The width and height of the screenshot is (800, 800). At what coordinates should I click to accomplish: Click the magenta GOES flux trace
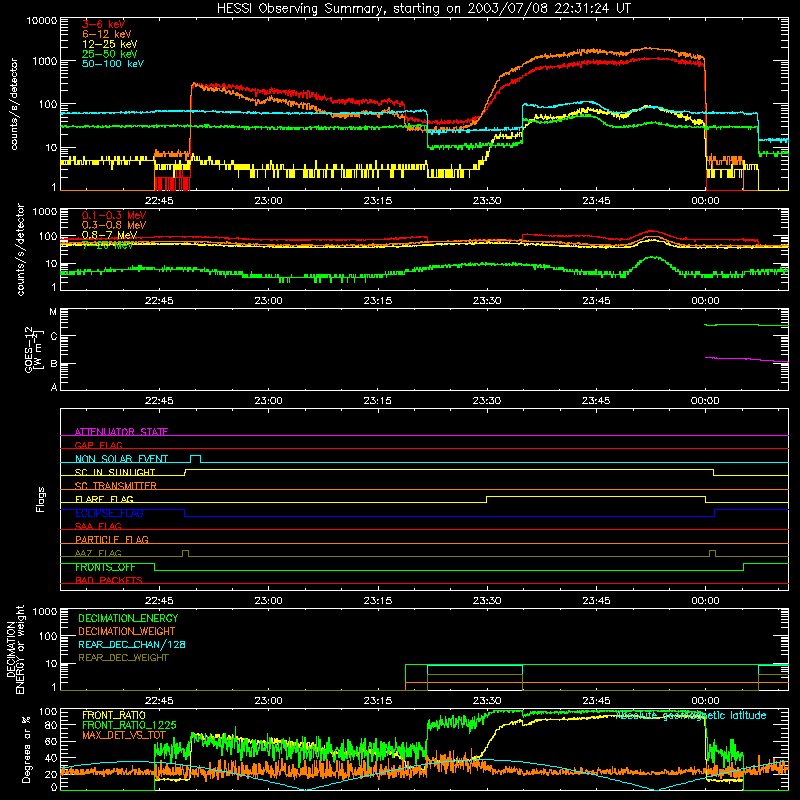coord(746,359)
